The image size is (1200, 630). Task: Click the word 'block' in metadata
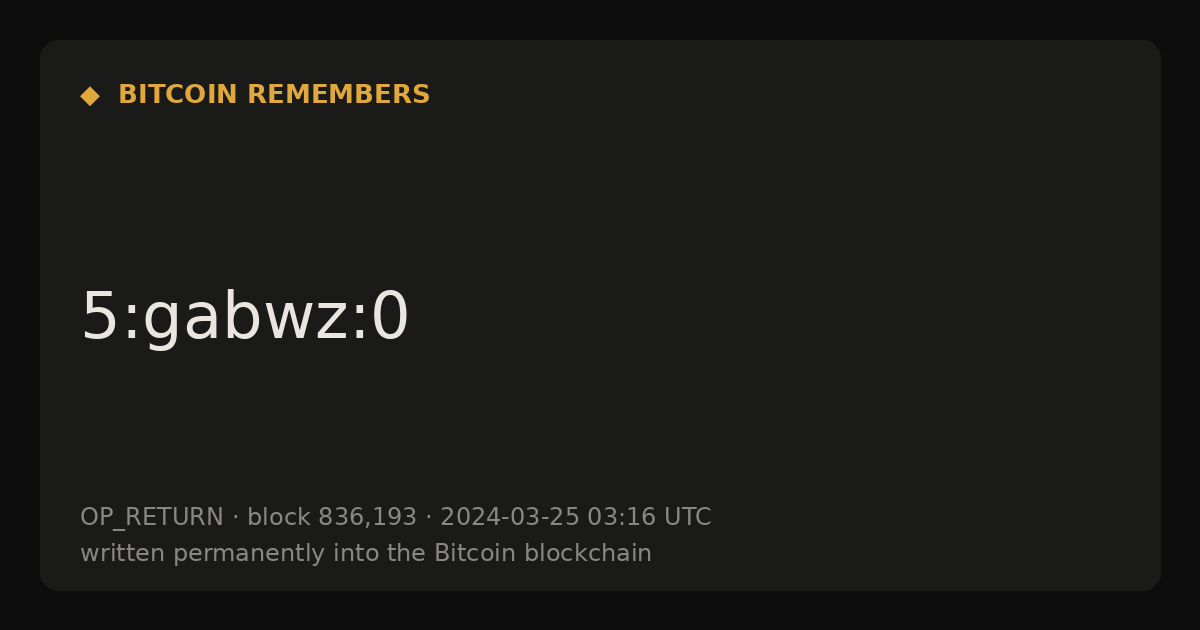[279, 518]
